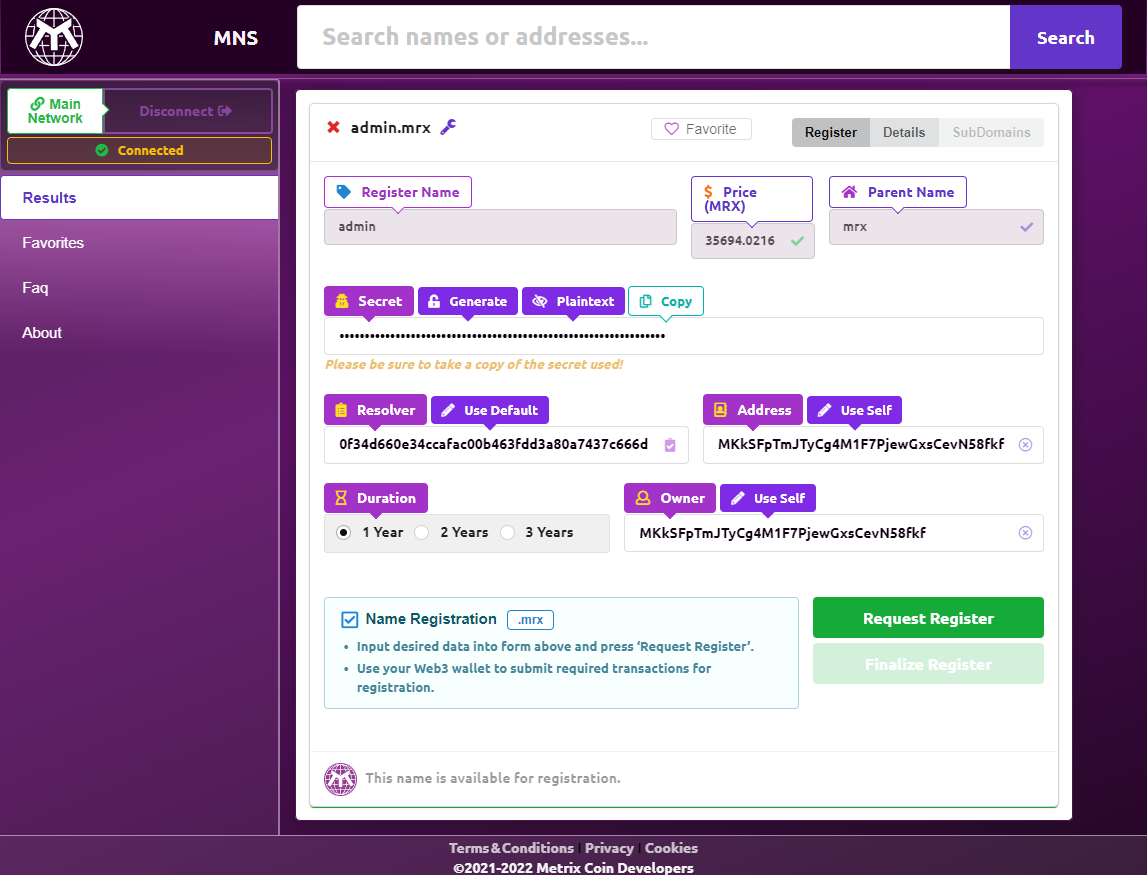Screen dimensions: 1147x875
Task: Click the hourglass Duration label
Action: click(376, 498)
